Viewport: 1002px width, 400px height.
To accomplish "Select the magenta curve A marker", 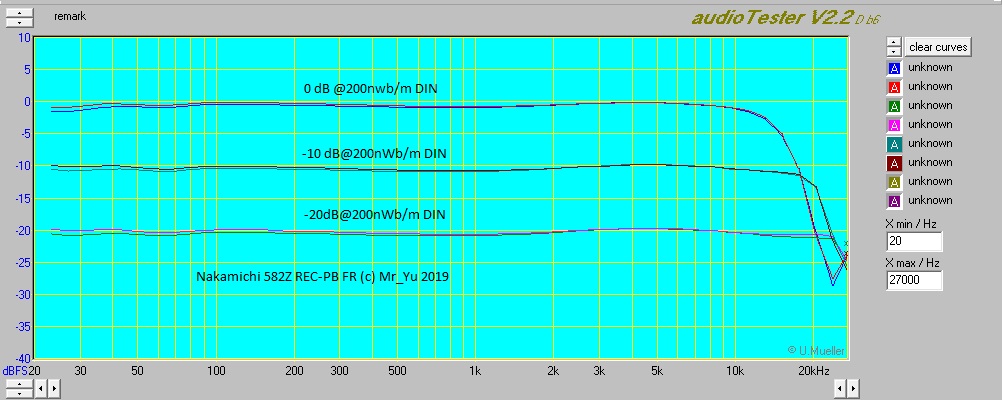I will pos(894,125).
